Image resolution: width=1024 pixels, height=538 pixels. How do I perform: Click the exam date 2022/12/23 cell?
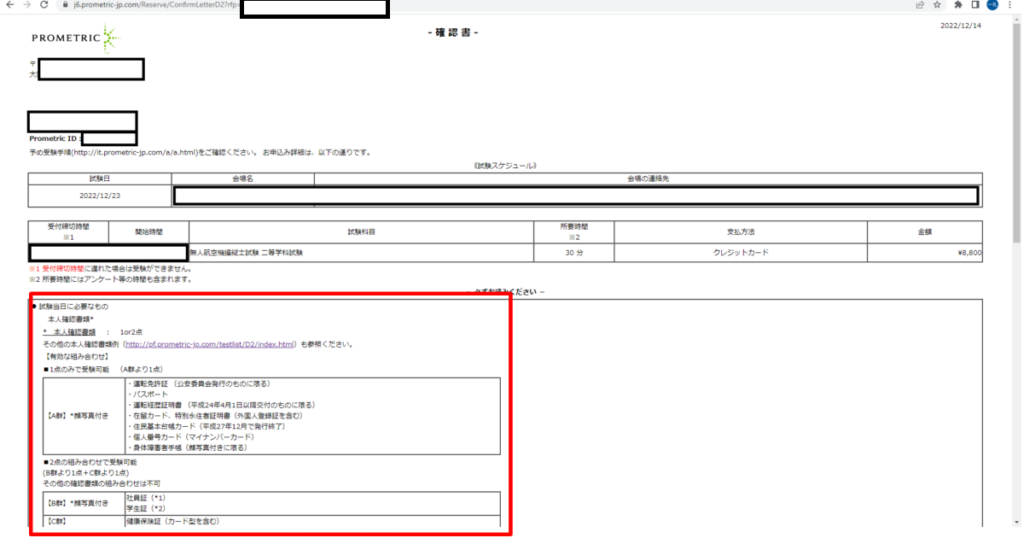point(99,195)
